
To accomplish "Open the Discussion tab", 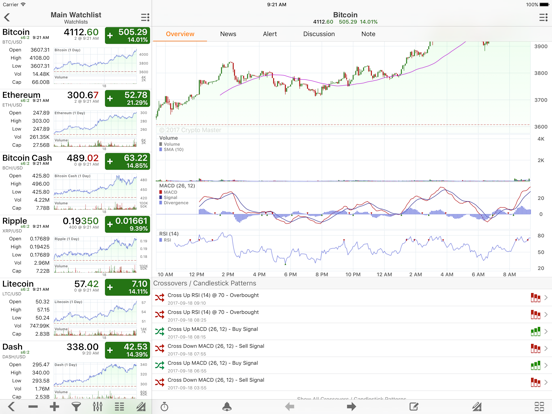I will [319, 34].
